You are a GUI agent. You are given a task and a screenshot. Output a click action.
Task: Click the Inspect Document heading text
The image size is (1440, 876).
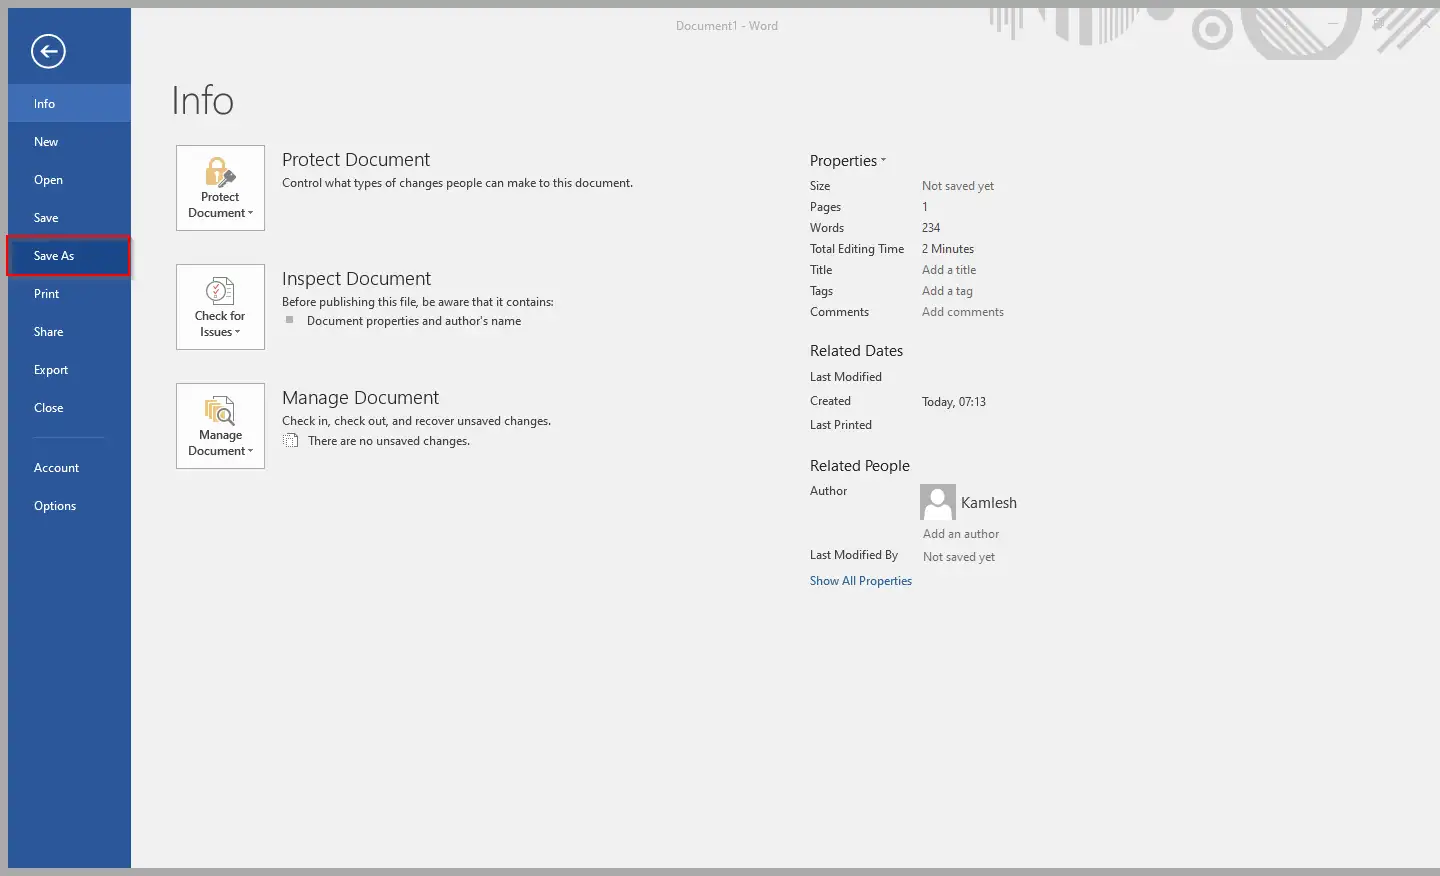(x=357, y=279)
